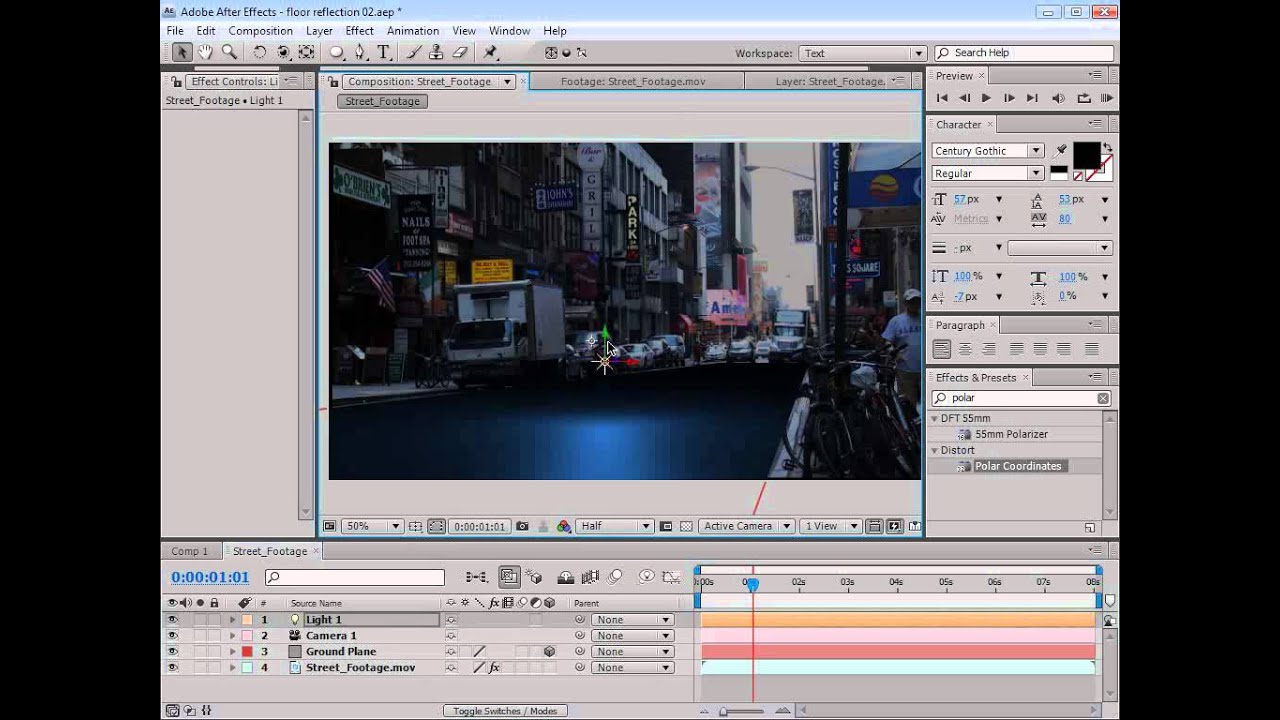Open the 50% magnification dropdown
Viewport: 1280px width, 720px height.
coord(372,526)
